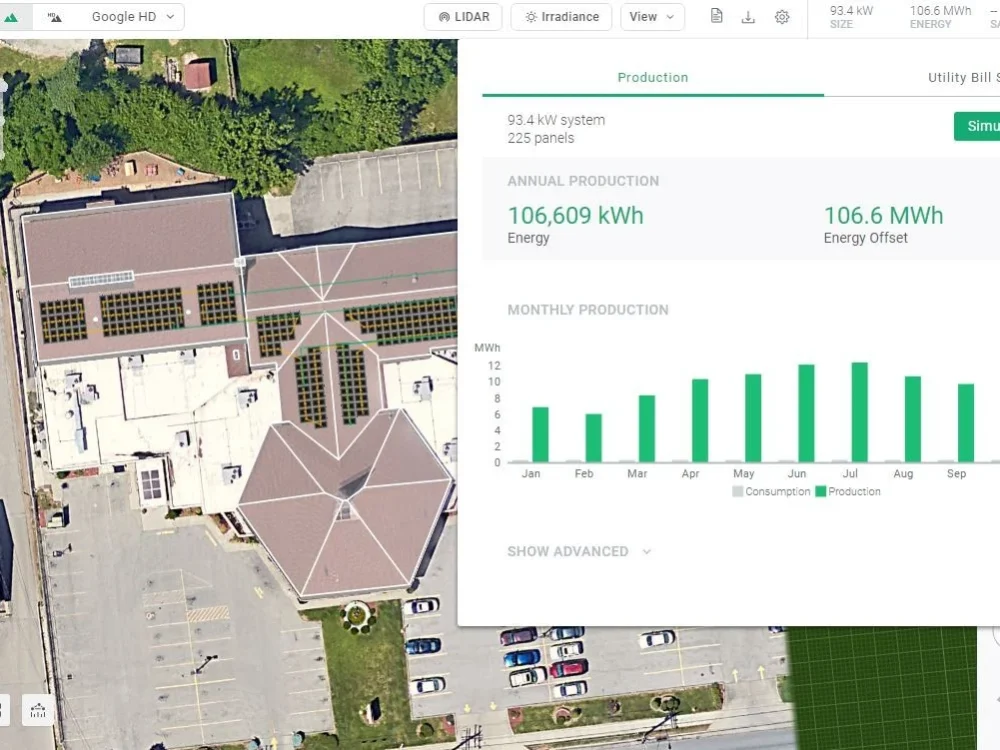Click the 106.6 MWh ENERGY stat

pyautogui.click(x=940, y=17)
